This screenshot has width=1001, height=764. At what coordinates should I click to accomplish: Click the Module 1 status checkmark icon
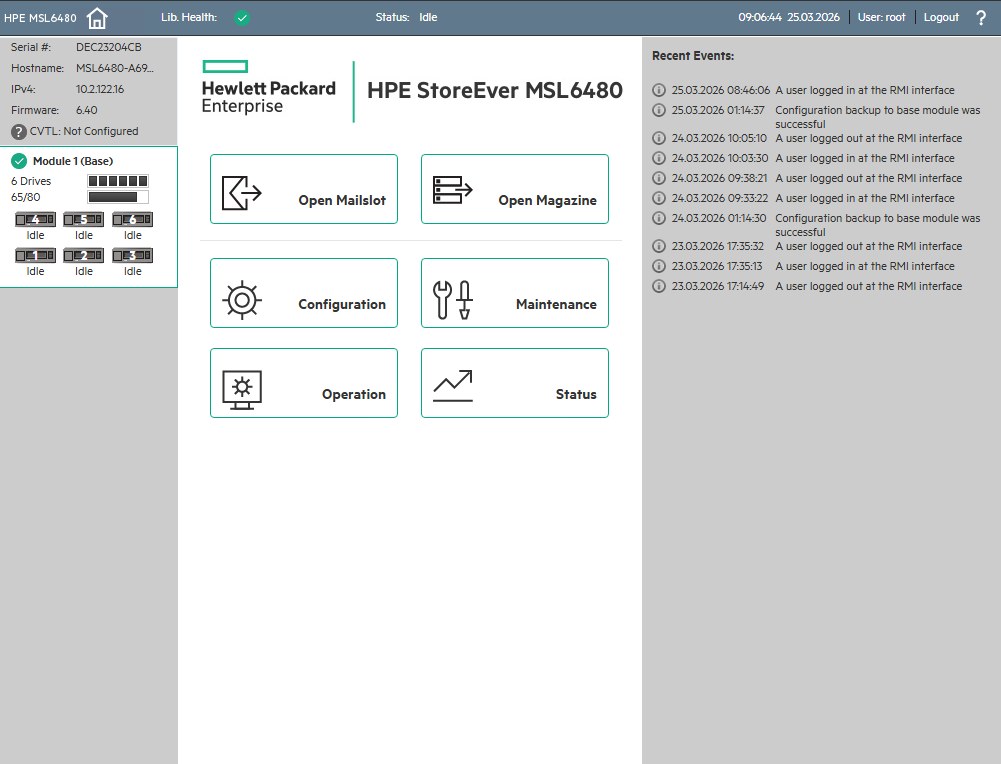[x=19, y=161]
